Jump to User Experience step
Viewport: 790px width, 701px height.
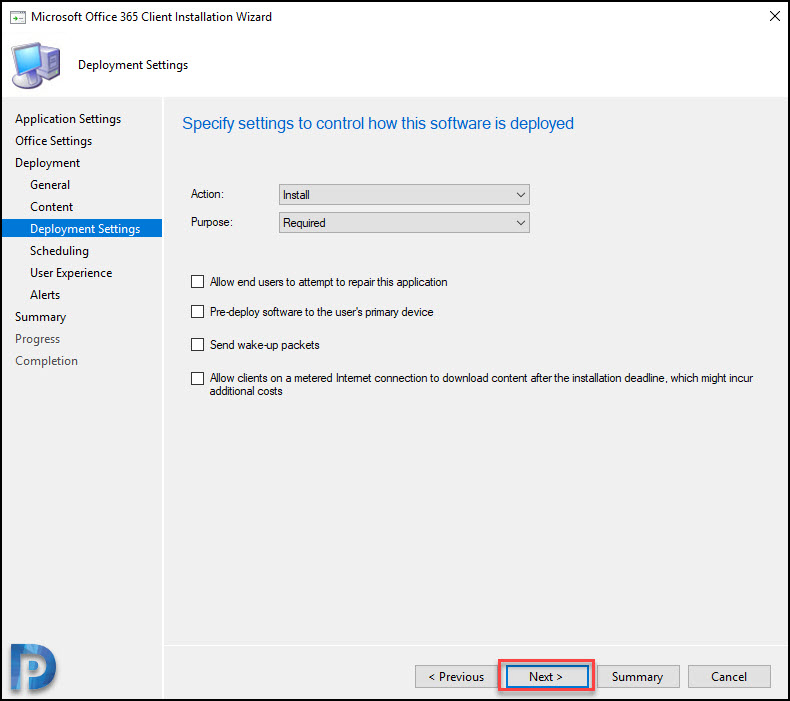[71, 273]
